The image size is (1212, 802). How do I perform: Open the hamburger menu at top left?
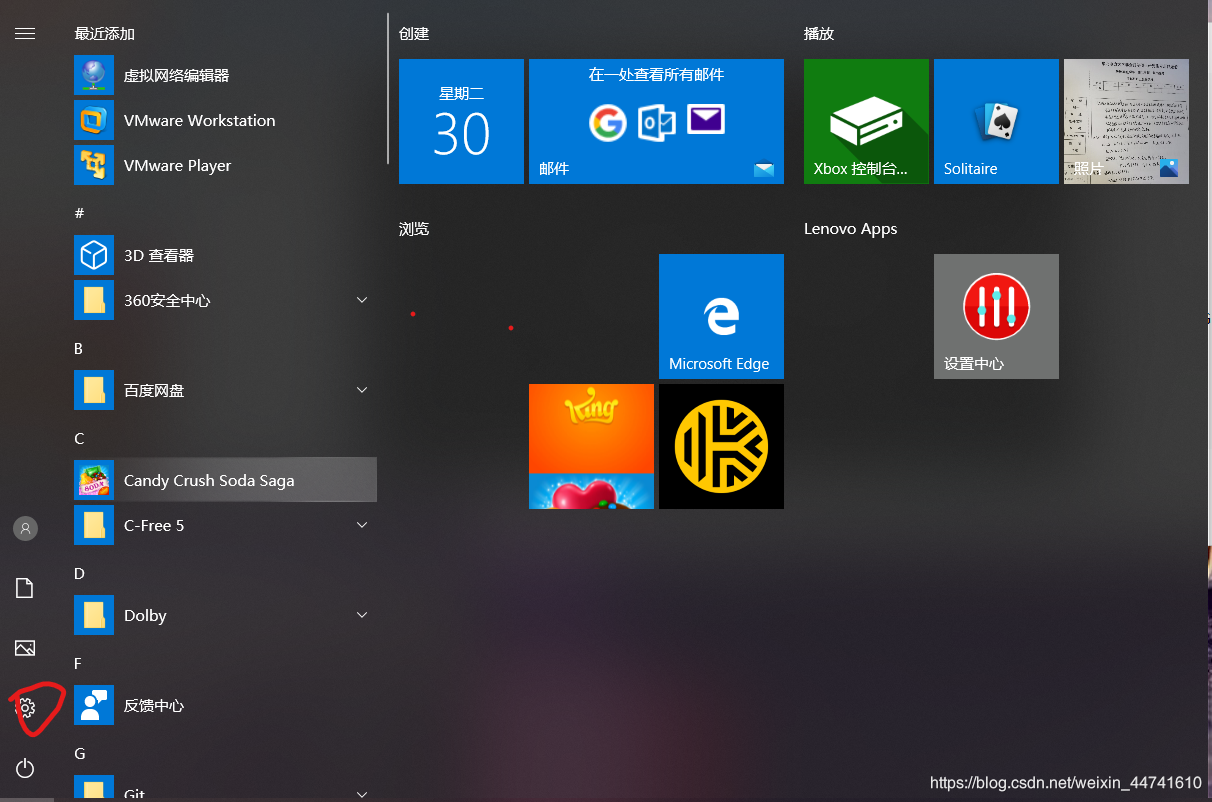pos(25,34)
